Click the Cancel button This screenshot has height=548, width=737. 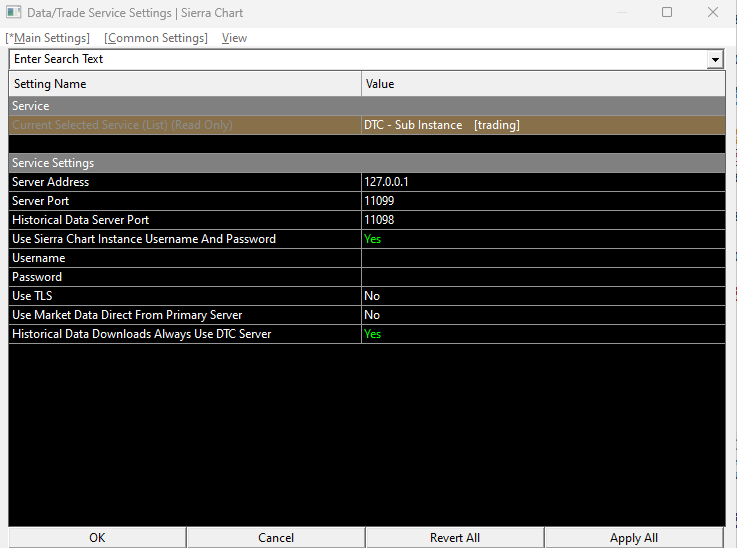276,538
